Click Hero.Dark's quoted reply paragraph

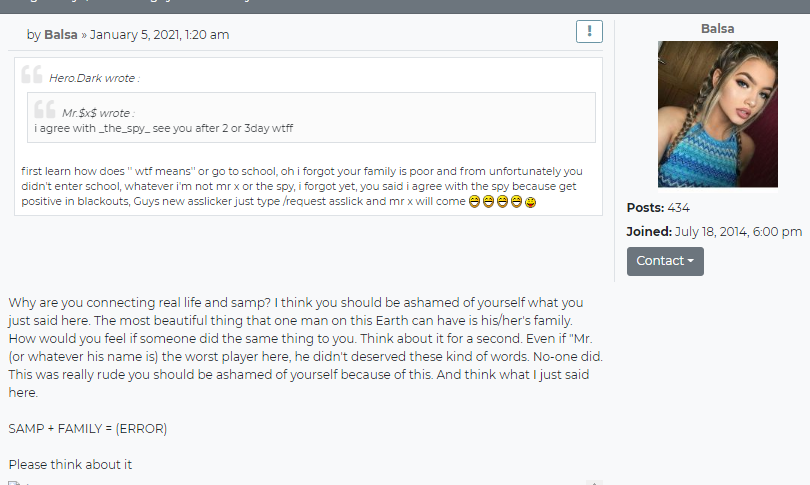302,186
